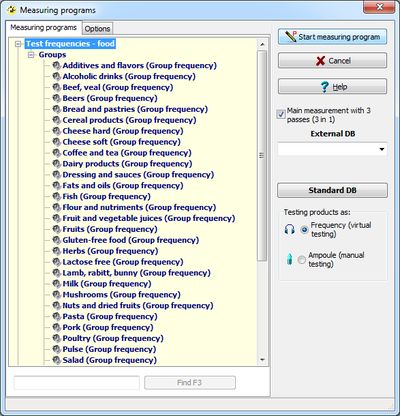Click the icon next to Fish group
The height and width of the screenshot is (416, 400).
(x=57, y=196)
